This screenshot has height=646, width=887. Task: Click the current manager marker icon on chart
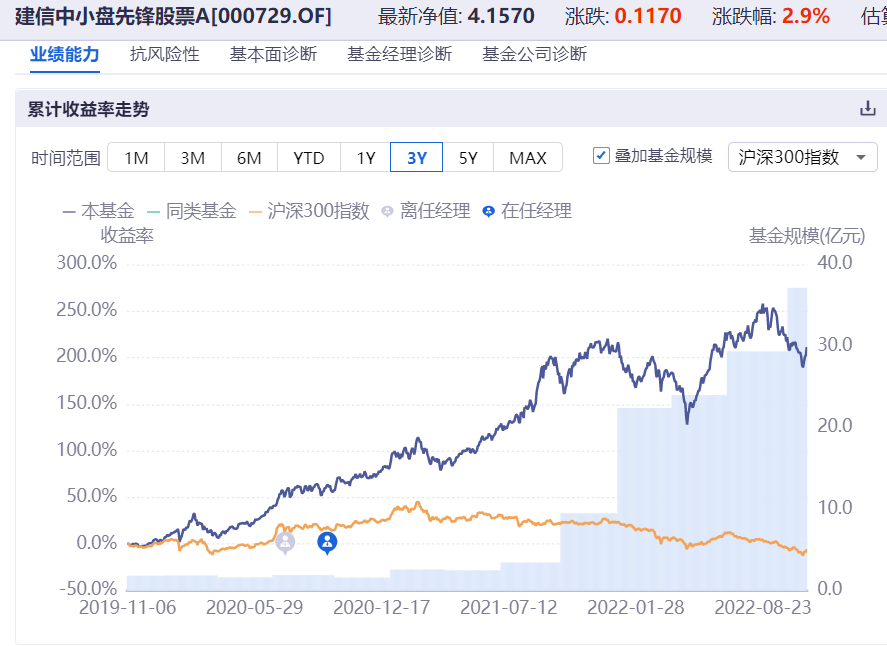(327, 542)
